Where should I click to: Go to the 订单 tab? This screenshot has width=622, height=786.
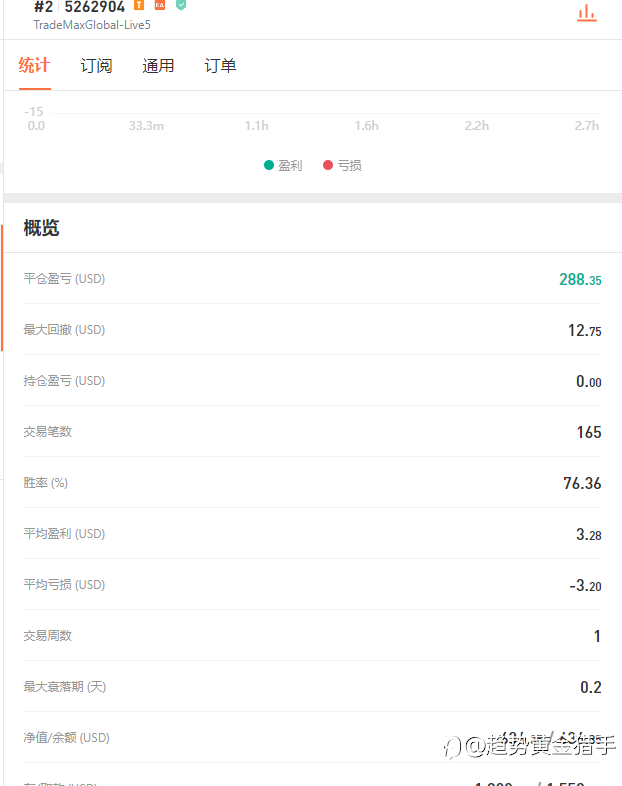click(220, 66)
